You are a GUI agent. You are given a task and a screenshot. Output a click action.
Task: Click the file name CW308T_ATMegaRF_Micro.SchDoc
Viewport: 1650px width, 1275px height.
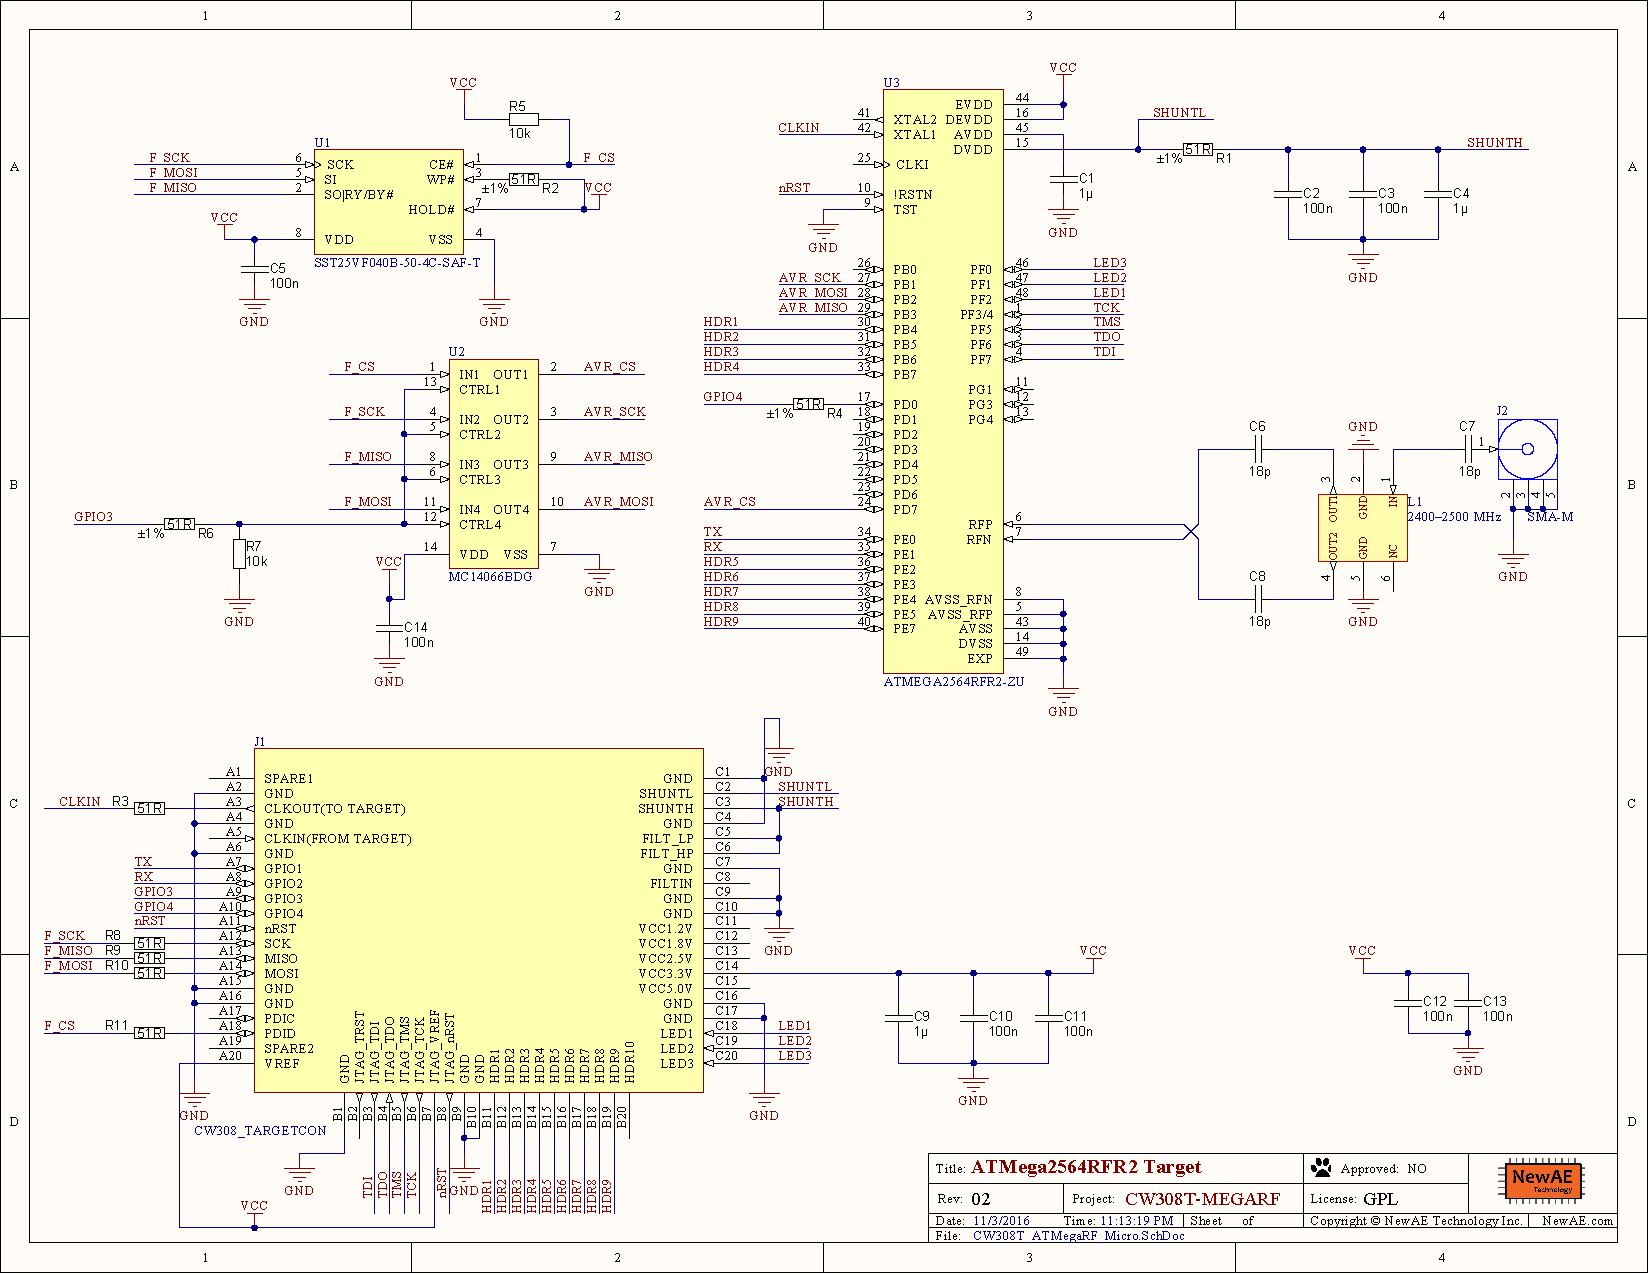(1078, 1235)
